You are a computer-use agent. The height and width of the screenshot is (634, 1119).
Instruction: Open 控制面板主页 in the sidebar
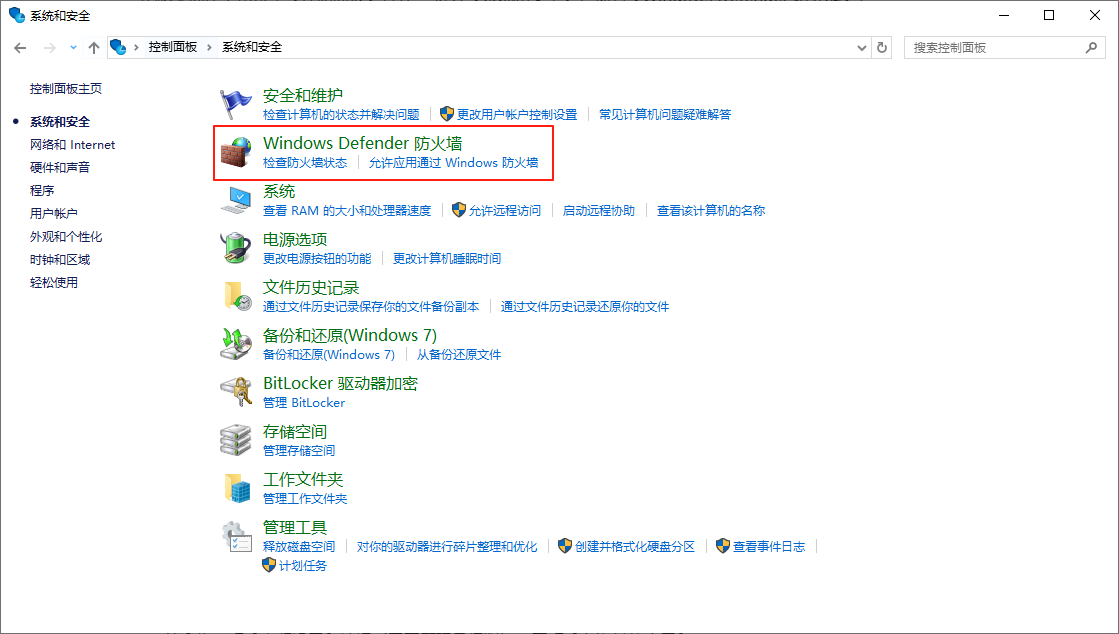[x=66, y=89]
